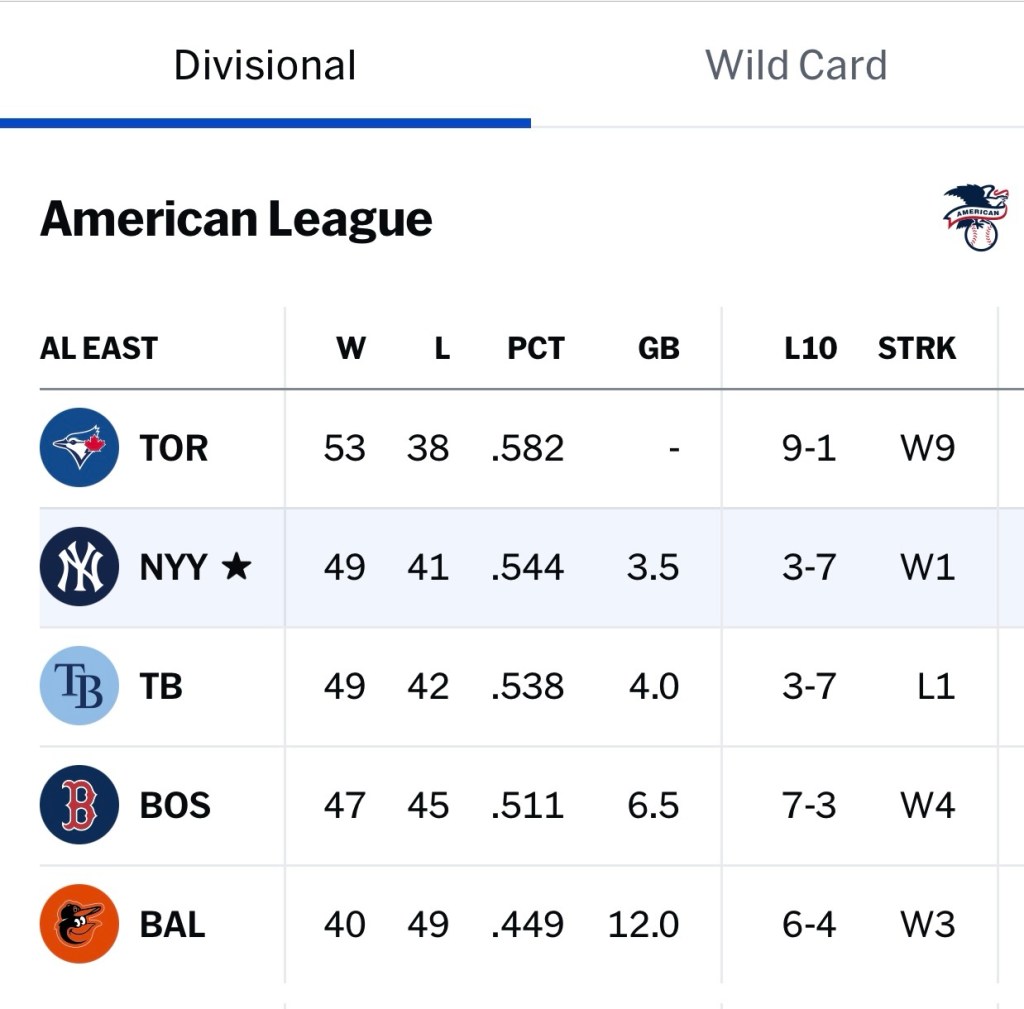The width and height of the screenshot is (1024, 1009).
Task: Select the BAL team name
Action: tap(173, 925)
